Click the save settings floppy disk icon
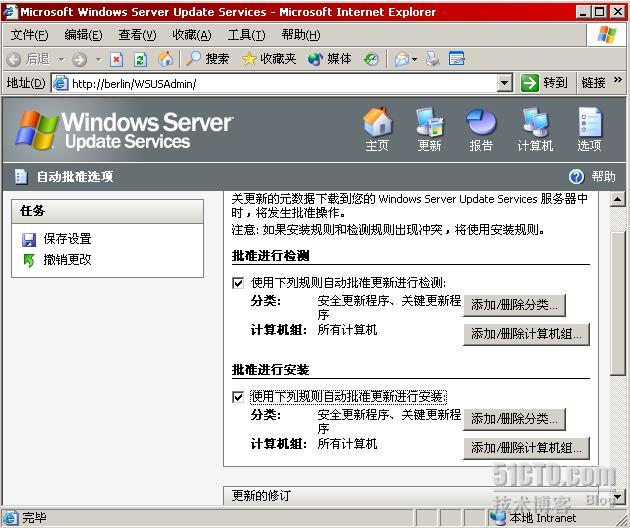Screen dimensions: 630x528 tap(29, 239)
